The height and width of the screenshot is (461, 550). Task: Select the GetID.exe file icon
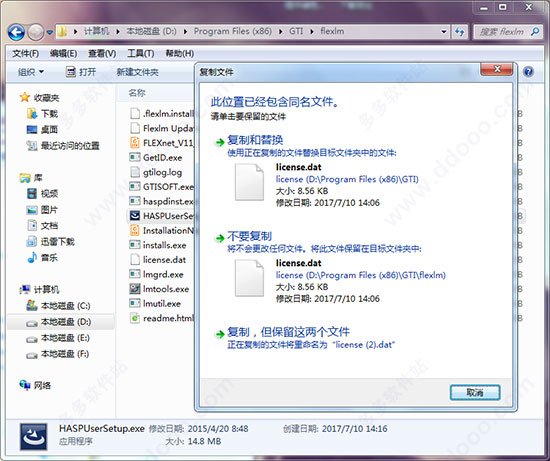pos(135,158)
